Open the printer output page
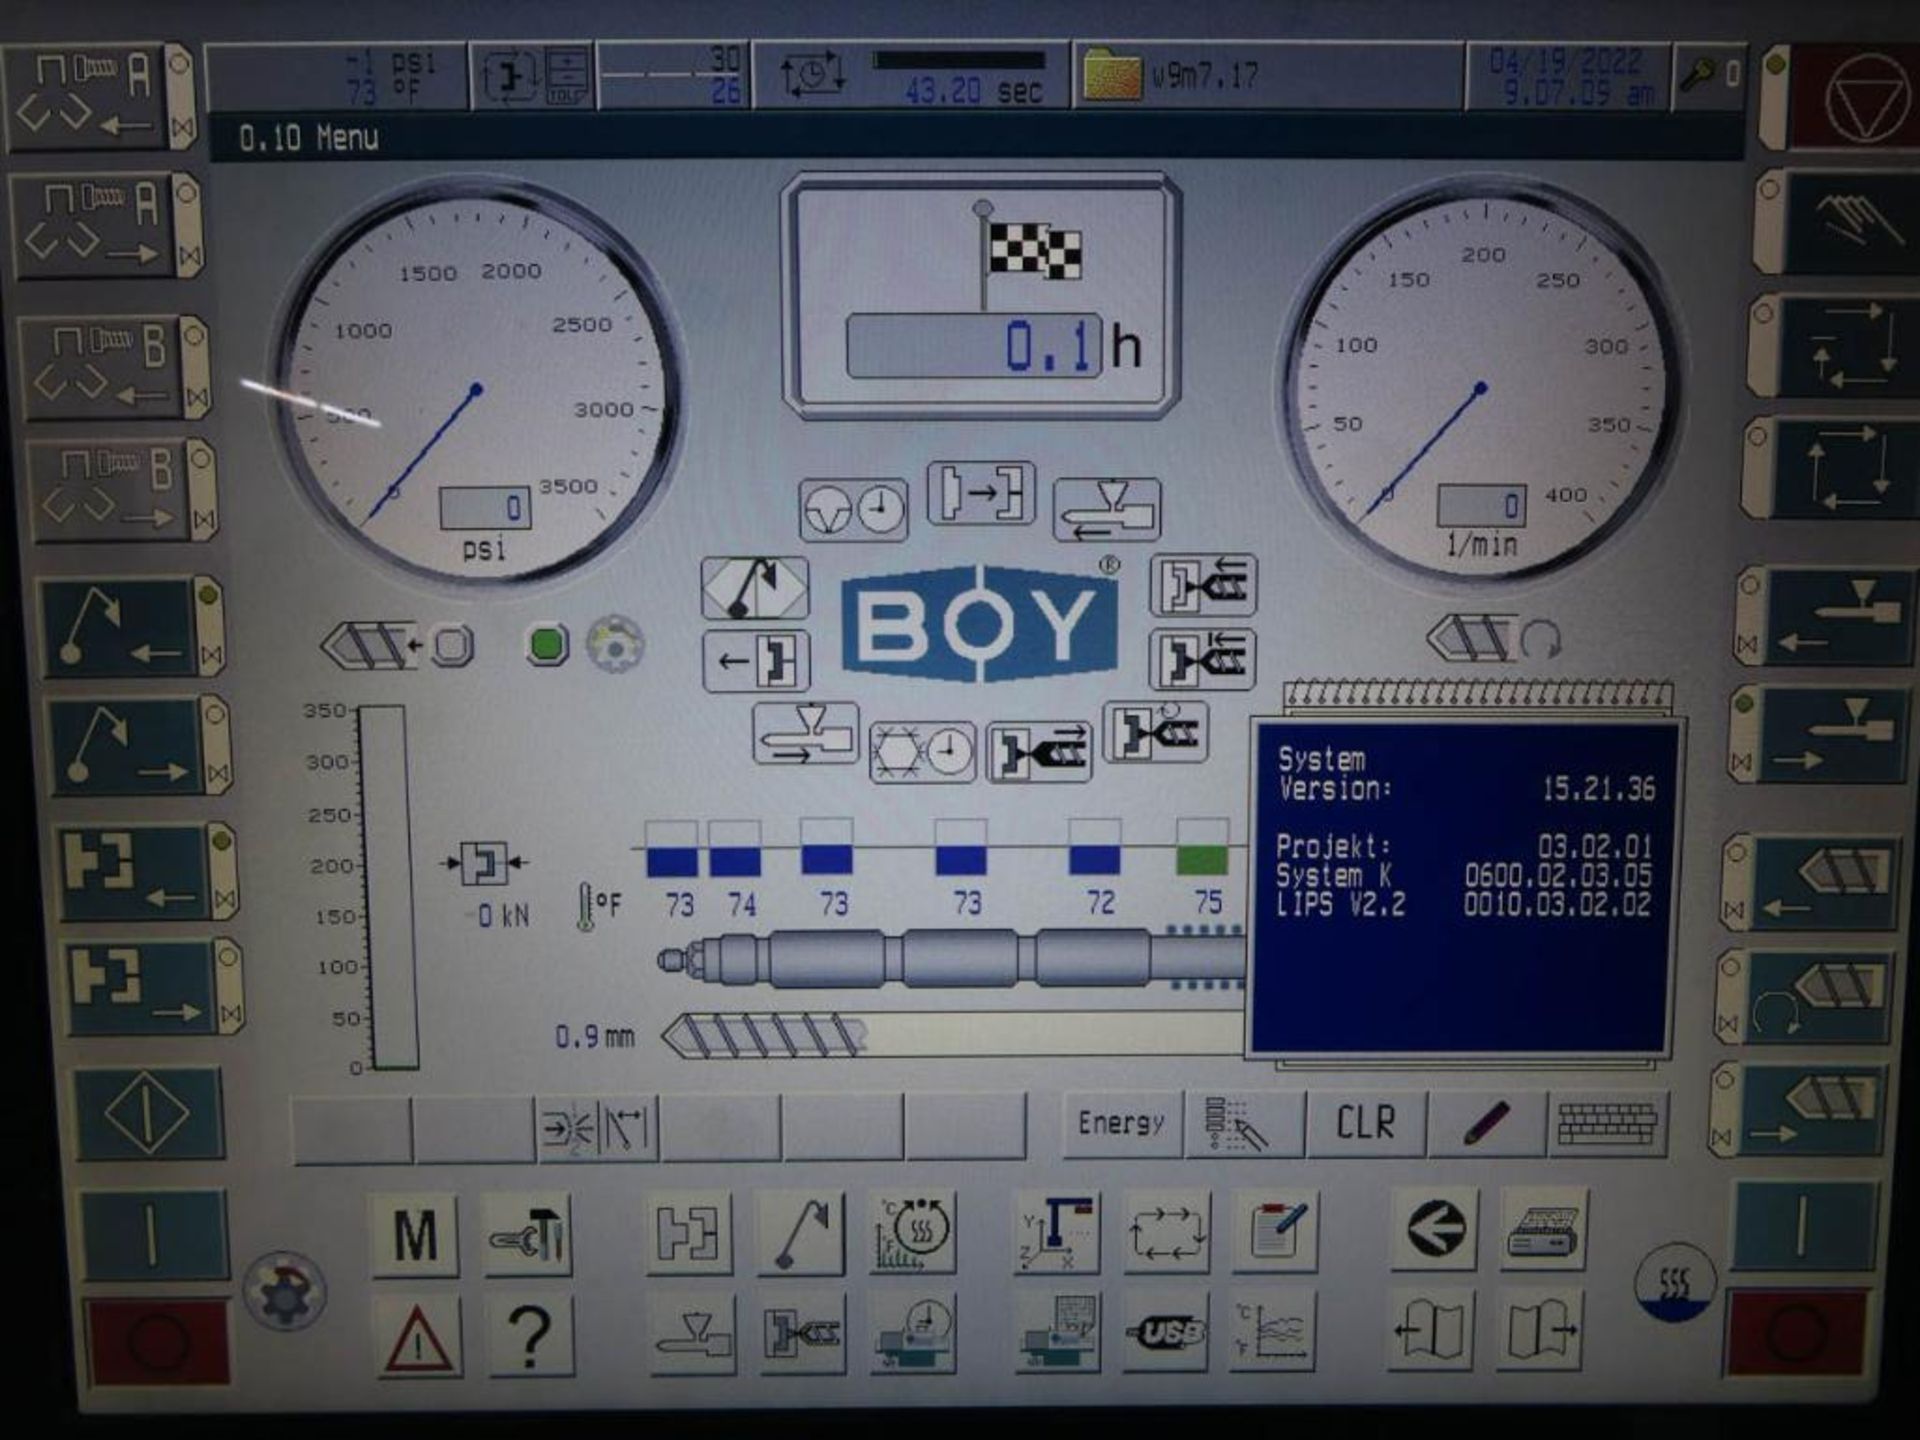The image size is (1920, 1440). click(x=1543, y=1230)
